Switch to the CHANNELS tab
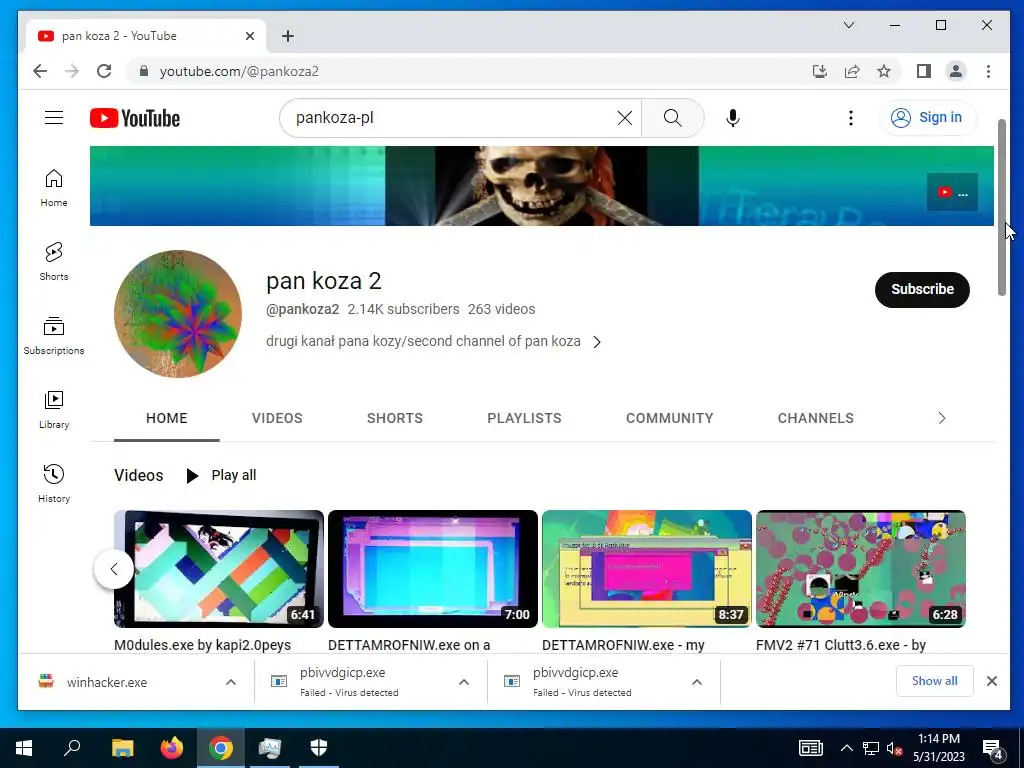The image size is (1024, 768). click(815, 418)
